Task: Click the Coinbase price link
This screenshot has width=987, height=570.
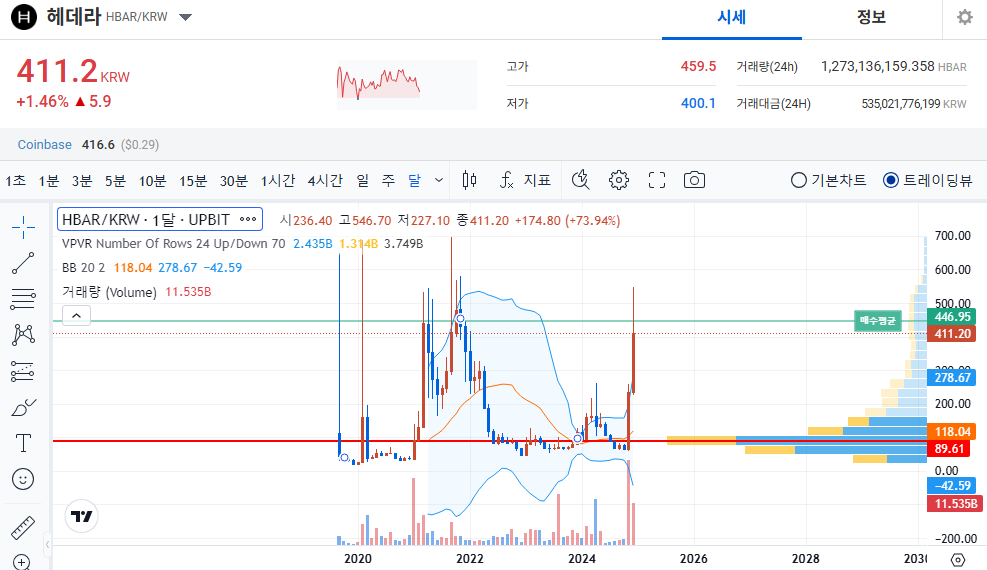Action: click(45, 145)
